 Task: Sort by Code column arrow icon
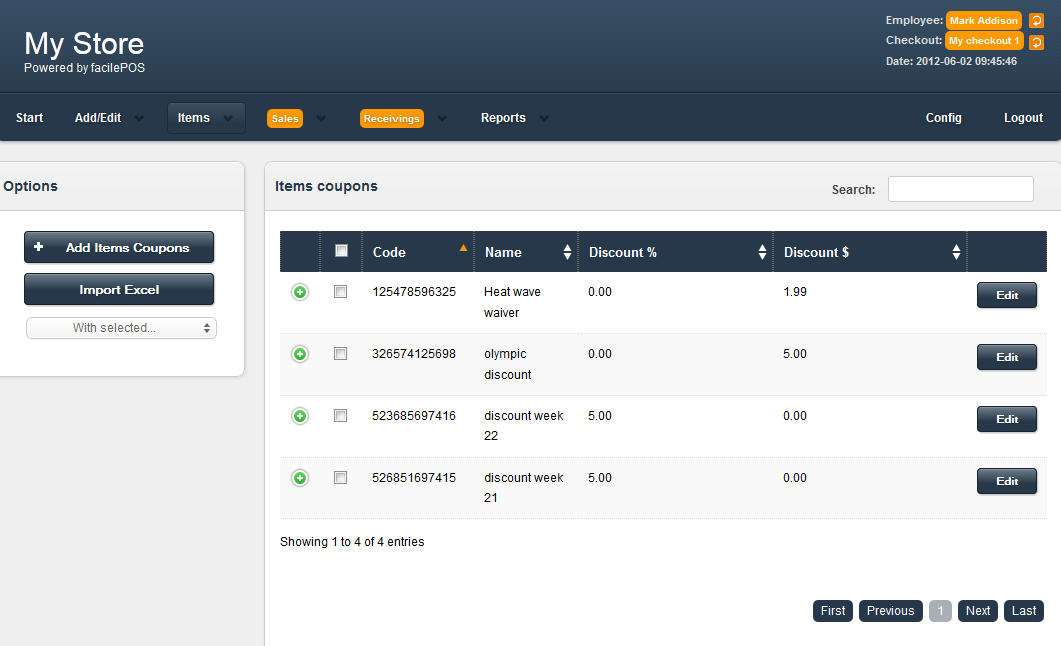click(x=463, y=248)
